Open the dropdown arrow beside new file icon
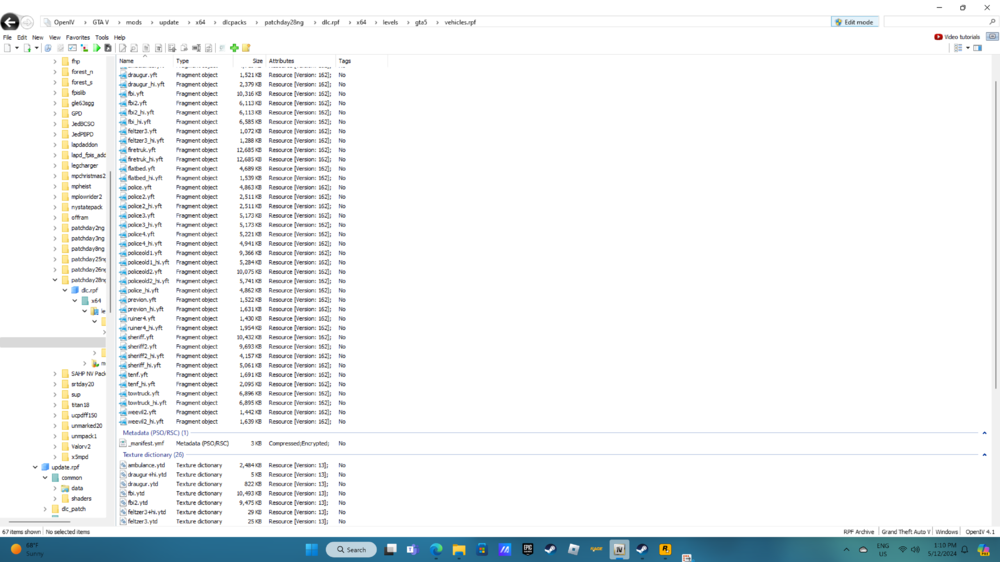Image resolution: width=1000 pixels, height=562 pixels. pyautogui.click(x=17, y=48)
